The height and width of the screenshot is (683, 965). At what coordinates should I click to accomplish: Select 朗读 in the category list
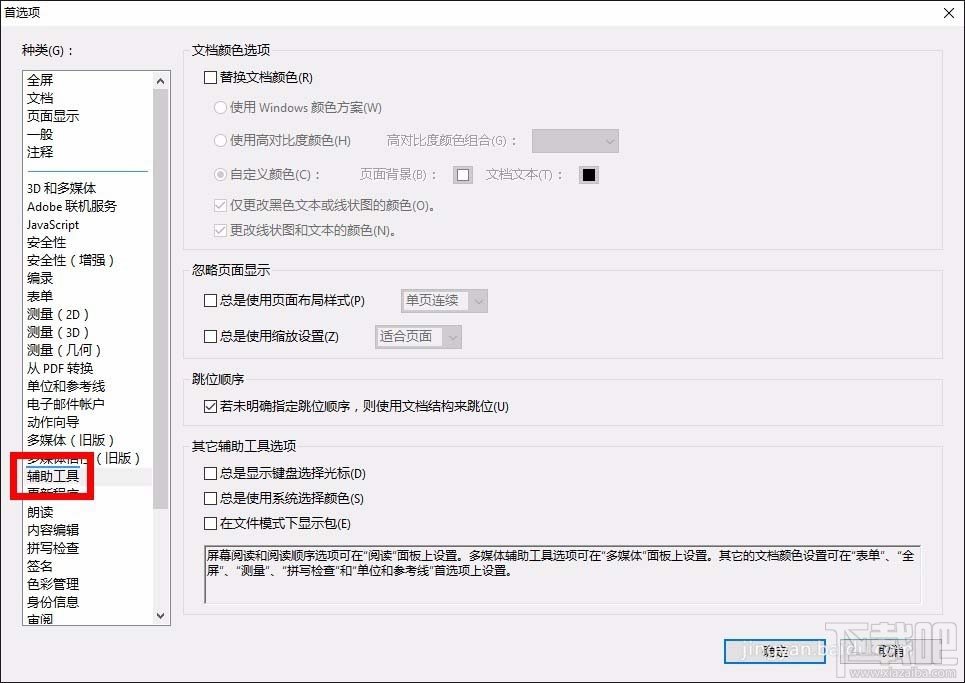click(x=40, y=511)
